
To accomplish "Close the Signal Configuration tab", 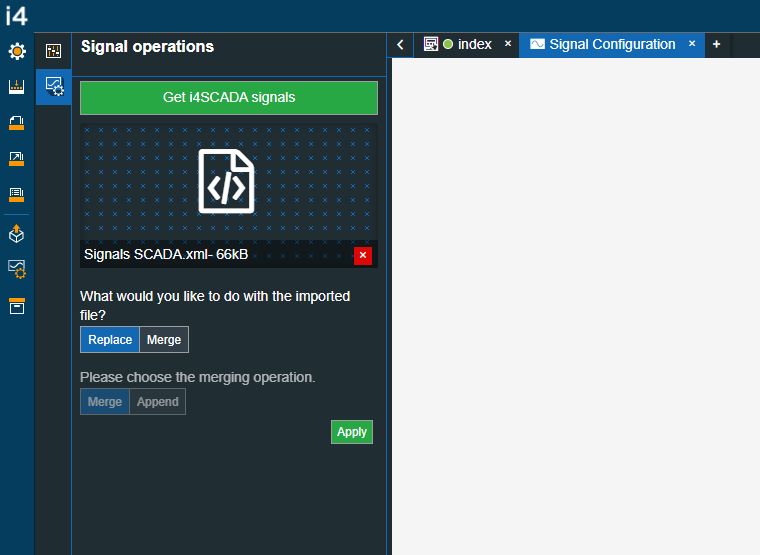I will click(x=692, y=44).
